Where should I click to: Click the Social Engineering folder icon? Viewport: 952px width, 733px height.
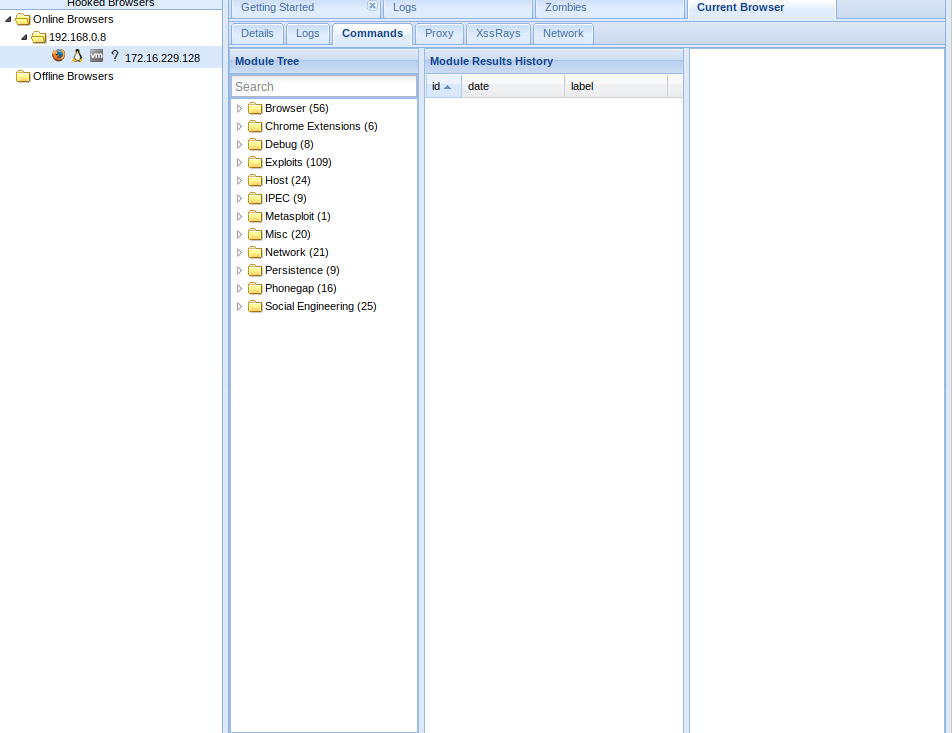pyautogui.click(x=255, y=307)
